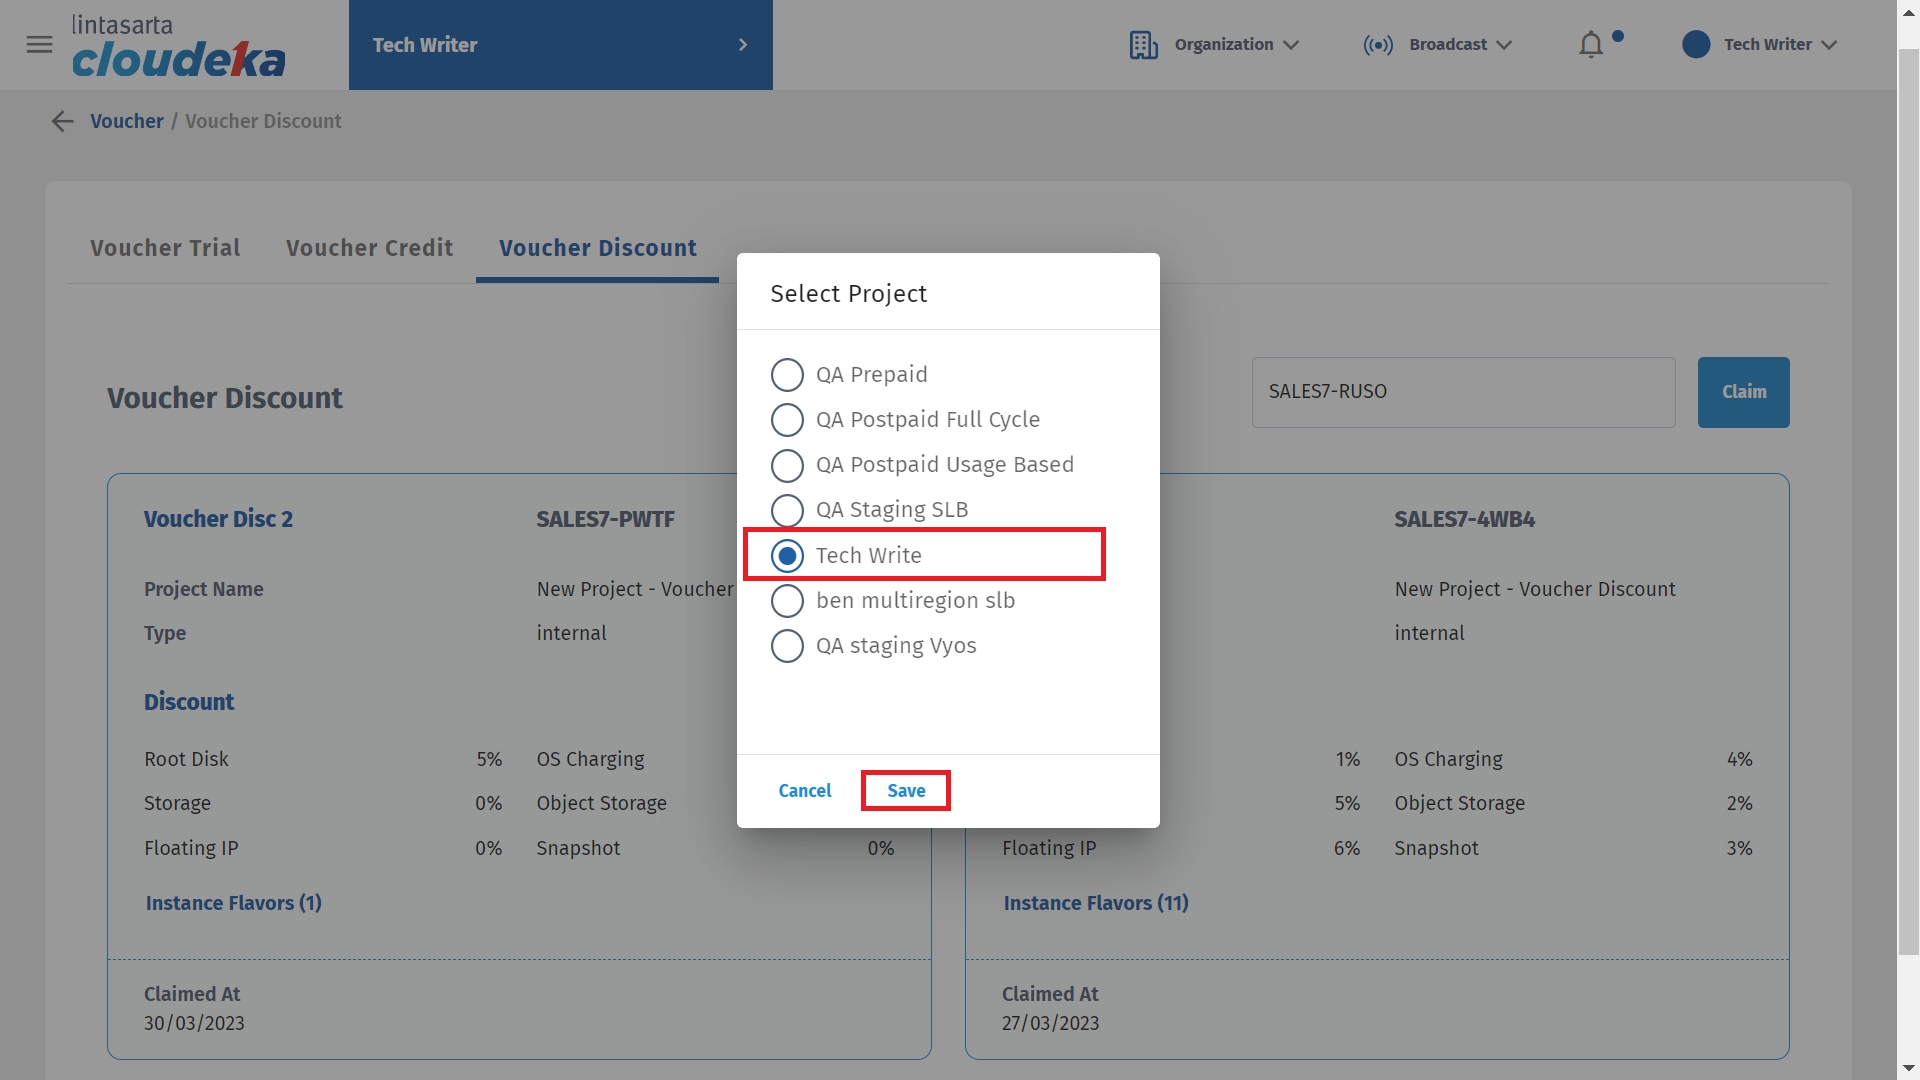Click the voucher code input field
This screenshot has width=1920, height=1080.
tap(1462, 392)
